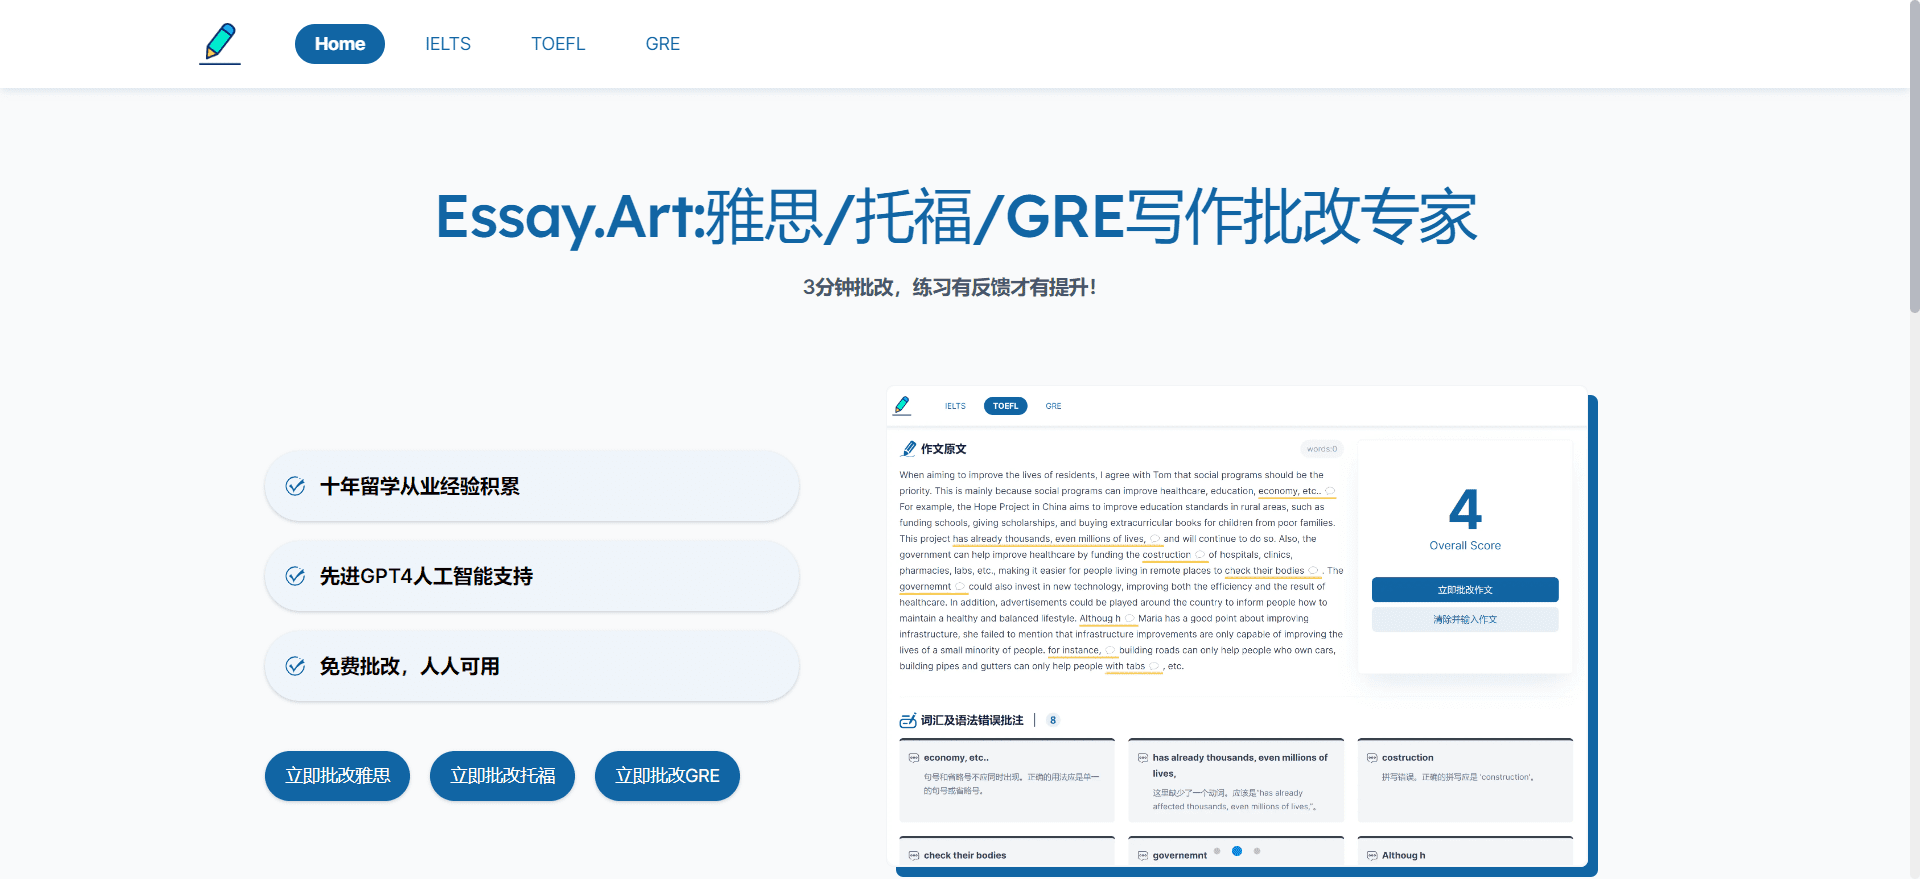Image resolution: width=1920 pixels, height=879 pixels.
Task: Click comment icon on 'has already thousands' card
Action: pyautogui.click(x=1143, y=758)
